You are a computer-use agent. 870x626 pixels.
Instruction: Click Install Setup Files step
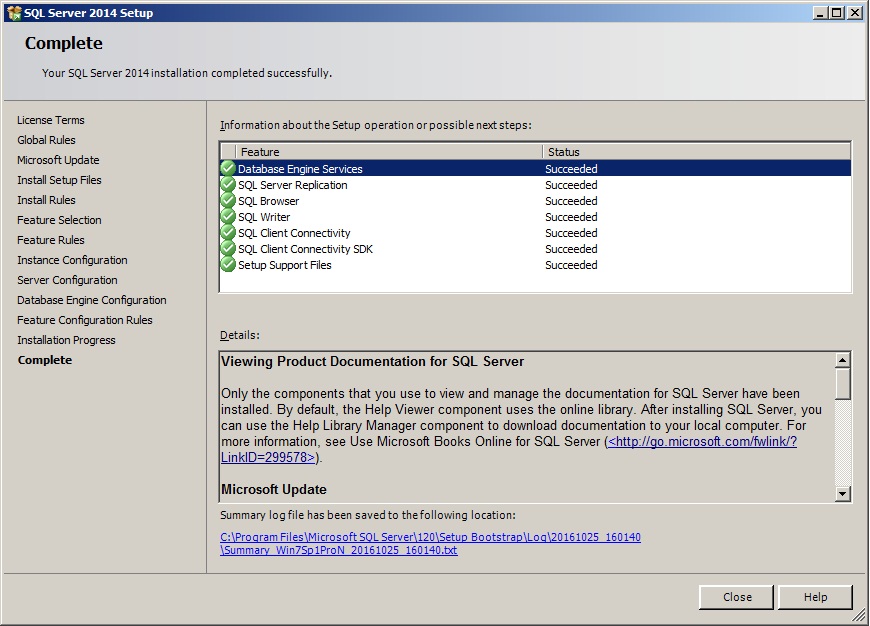click(59, 180)
